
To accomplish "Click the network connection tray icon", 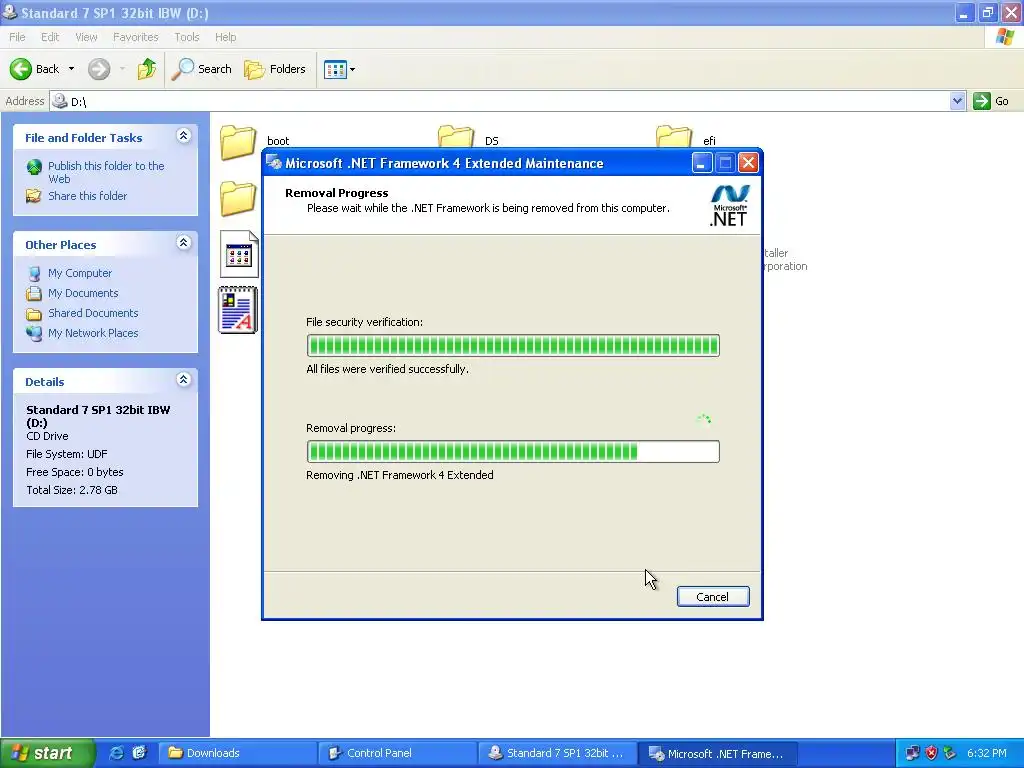I will [x=913, y=754].
